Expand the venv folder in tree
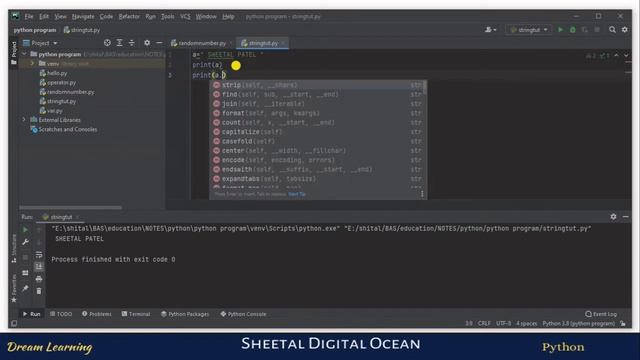 [32, 64]
